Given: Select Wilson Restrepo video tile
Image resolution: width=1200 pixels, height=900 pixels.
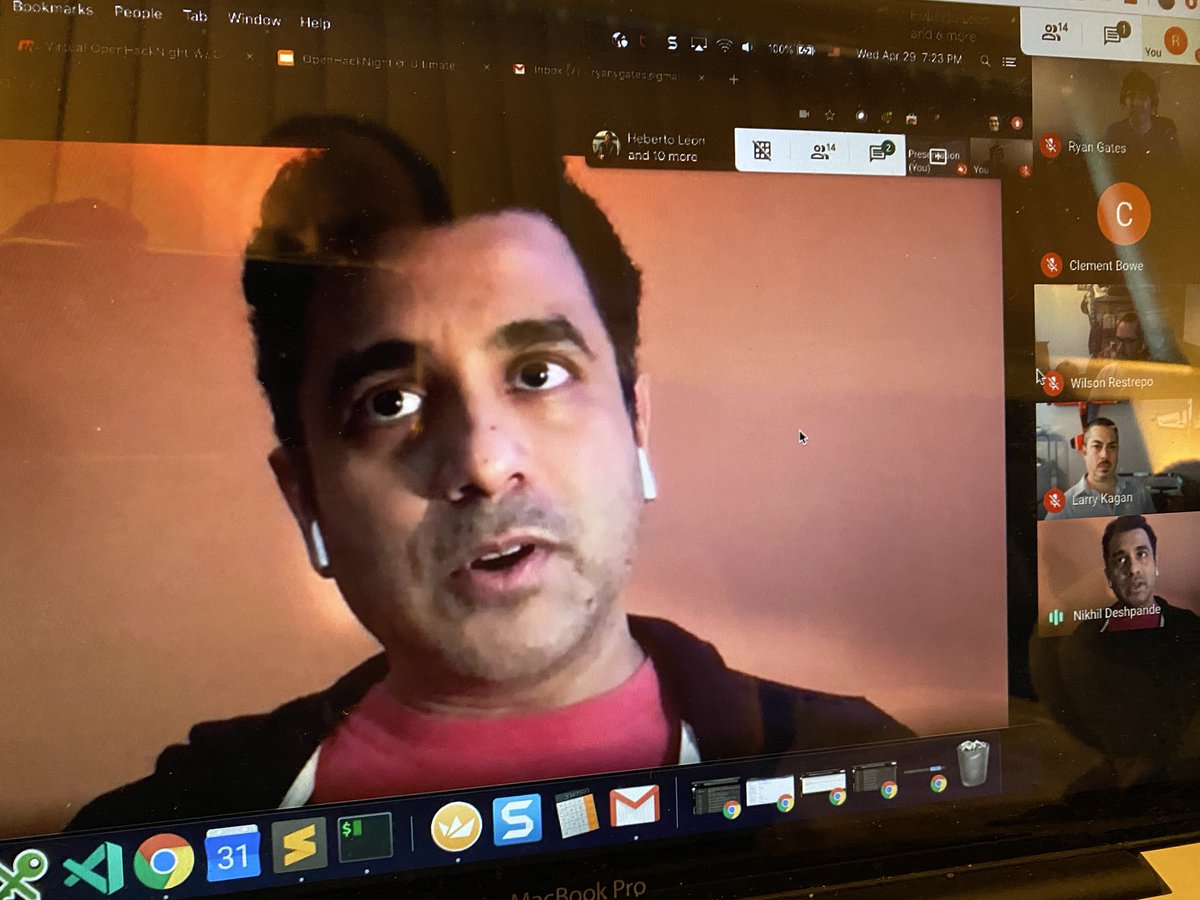Looking at the screenshot, I should click(x=1116, y=341).
